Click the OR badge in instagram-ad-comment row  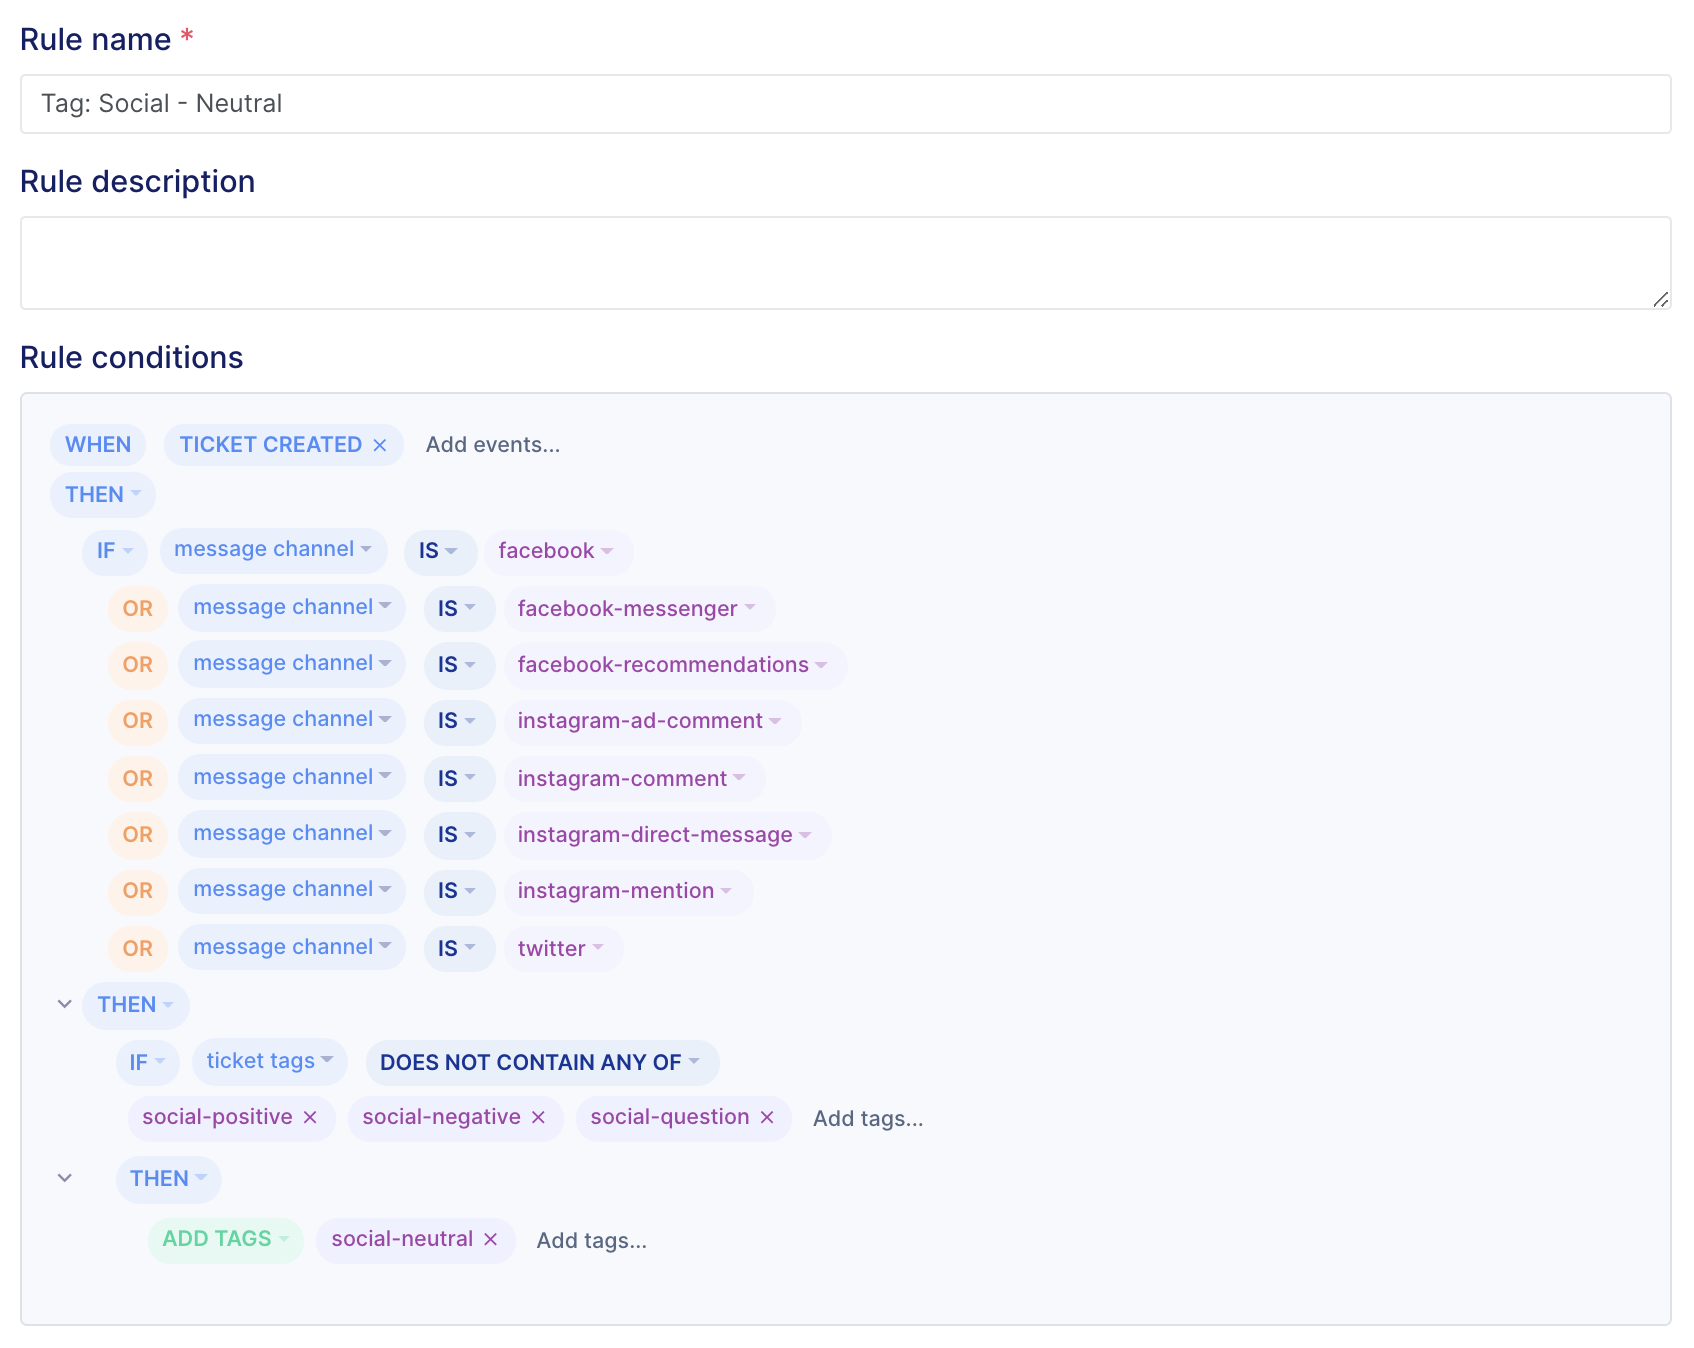click(138, 721)
